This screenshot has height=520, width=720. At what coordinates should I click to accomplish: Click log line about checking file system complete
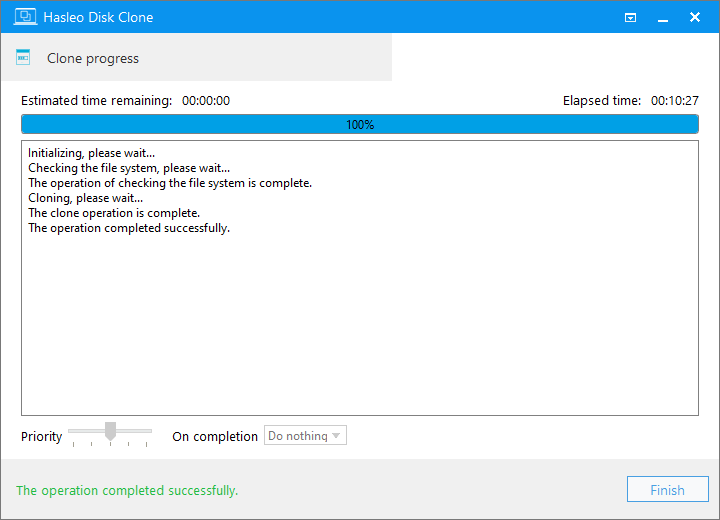point(170,183)
